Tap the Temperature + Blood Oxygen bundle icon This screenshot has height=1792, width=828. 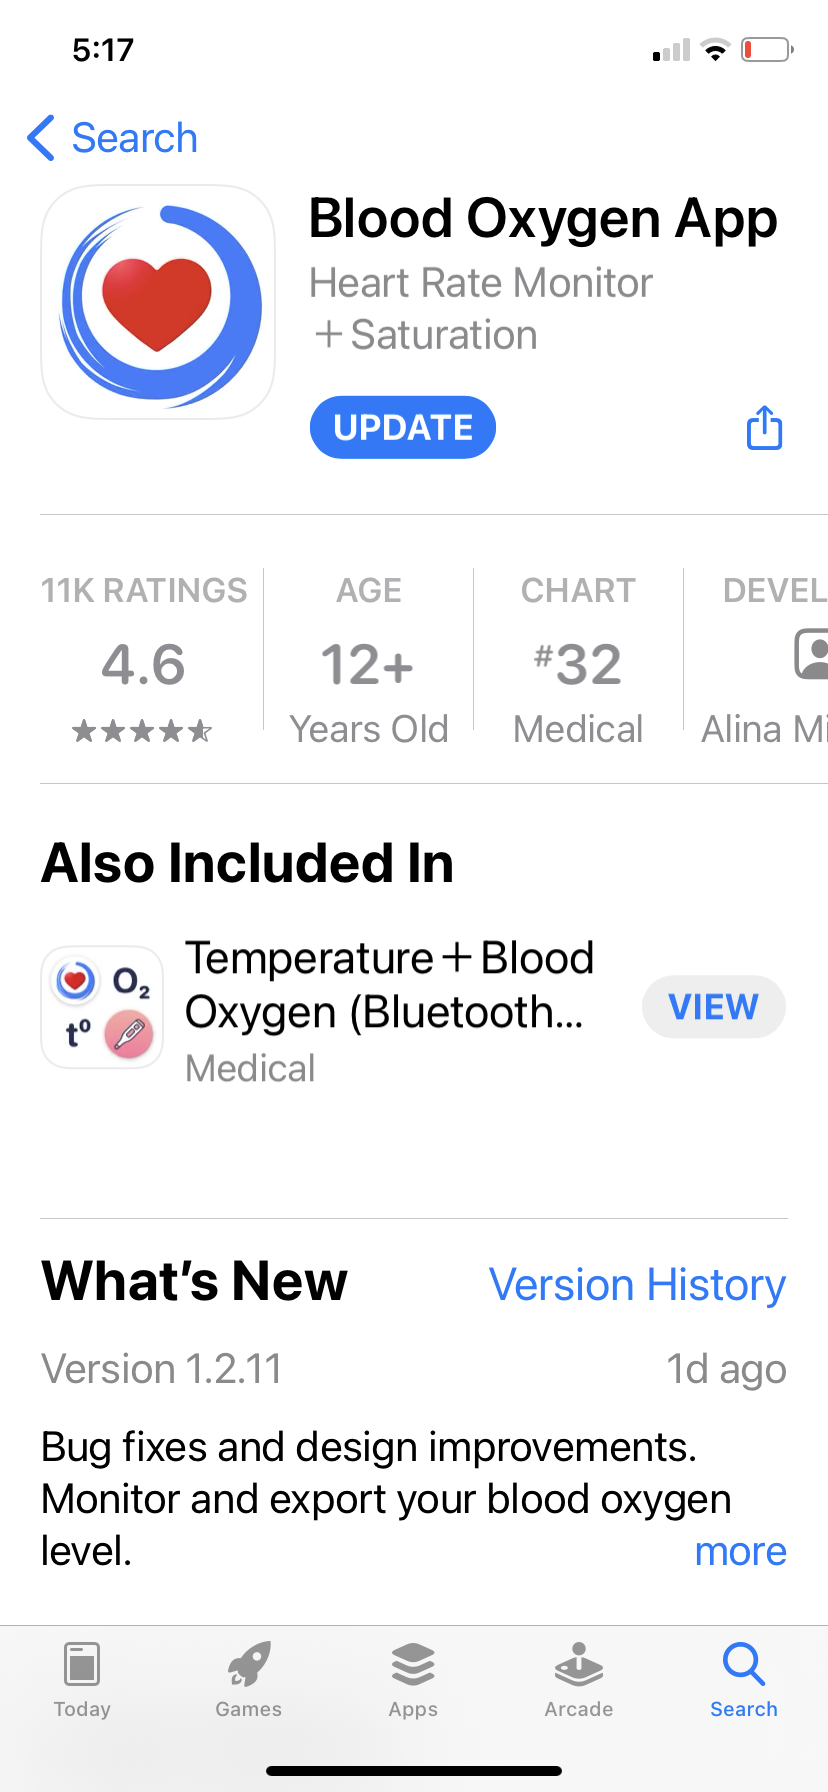click(x=102, y=1008)
